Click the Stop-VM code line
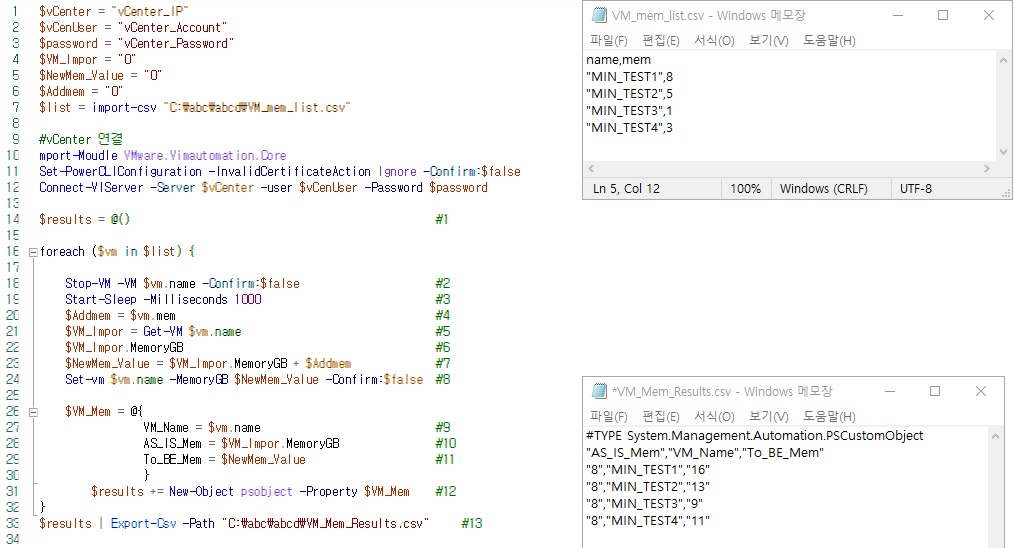 coord(182,283)
